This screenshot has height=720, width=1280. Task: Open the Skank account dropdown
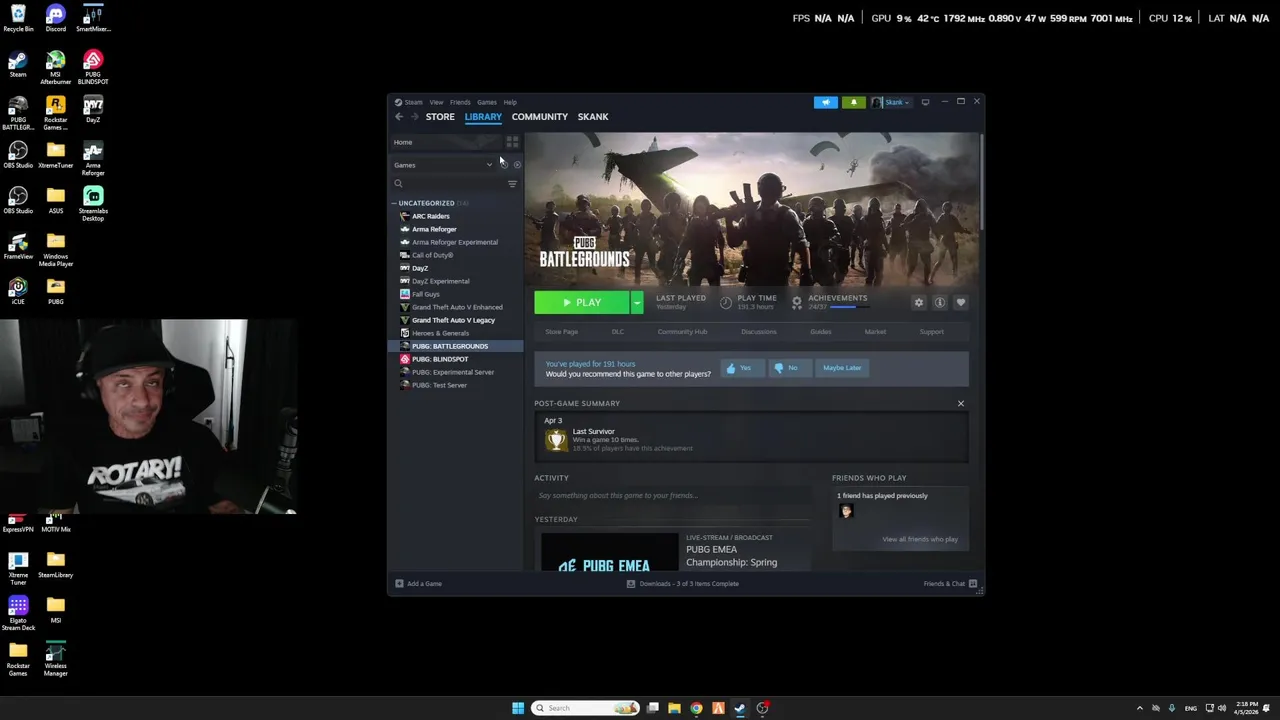tap(891, 102)
